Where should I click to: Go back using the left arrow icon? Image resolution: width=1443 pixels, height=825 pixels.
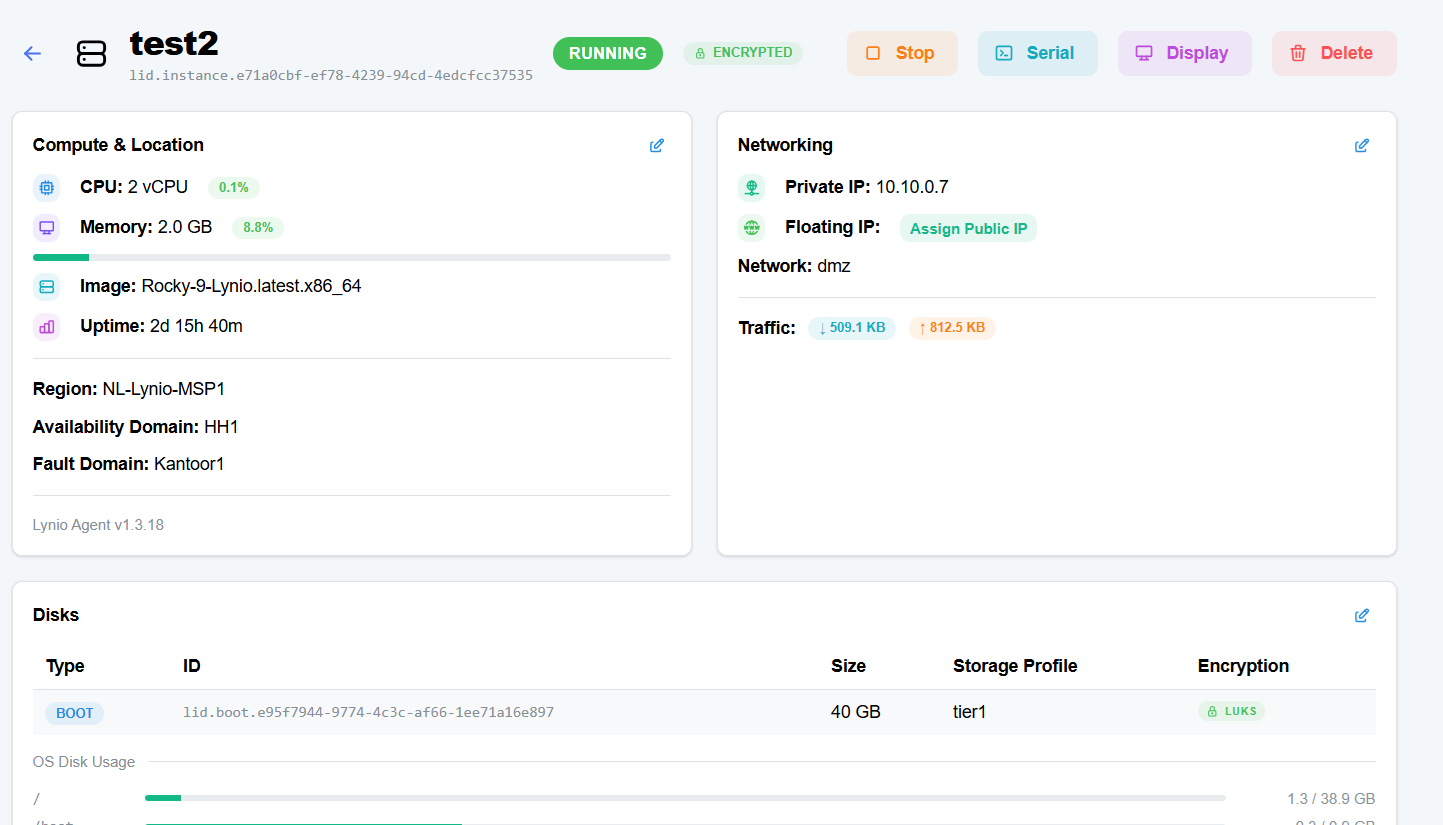tap(32, 54)
